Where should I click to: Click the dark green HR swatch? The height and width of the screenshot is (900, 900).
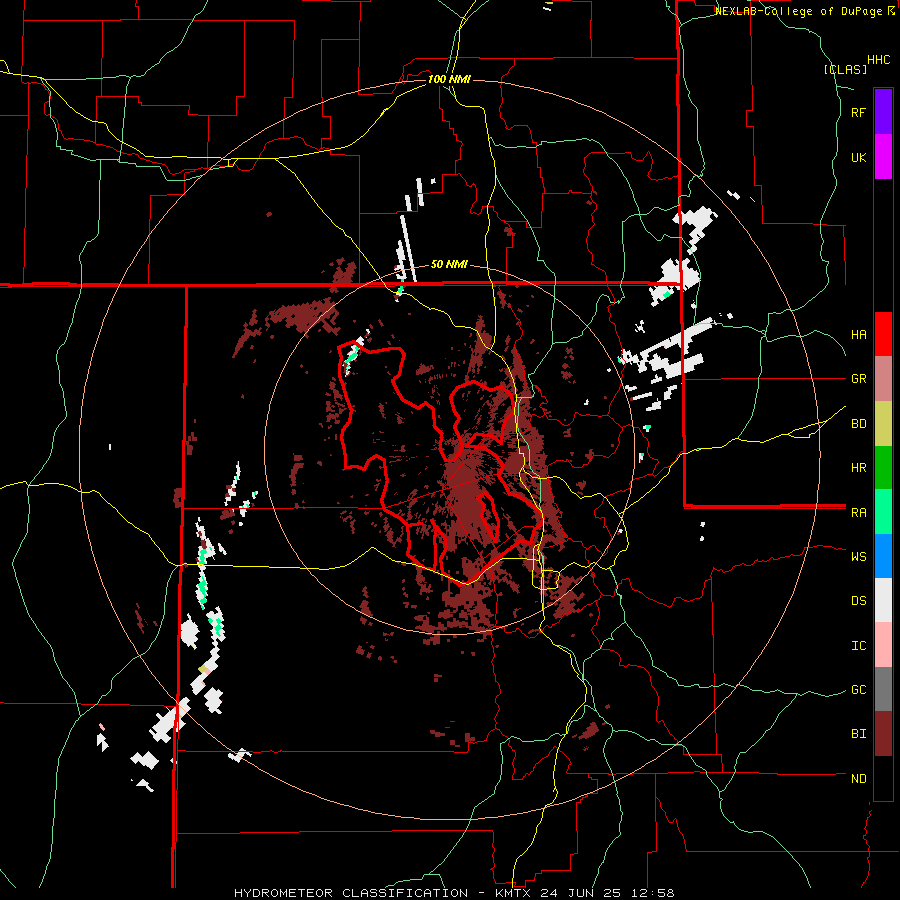(883, 468)
